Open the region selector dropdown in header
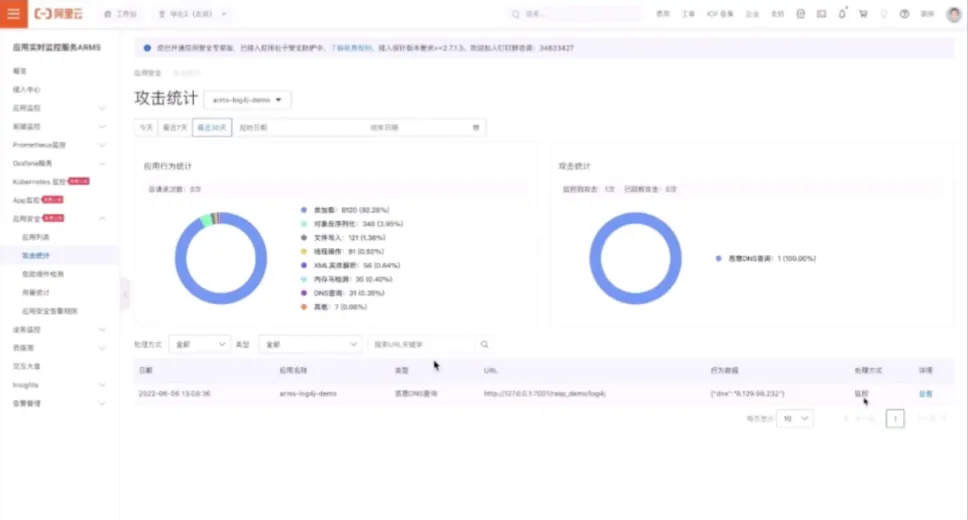 pyautogui.click(x=193, y=14)
